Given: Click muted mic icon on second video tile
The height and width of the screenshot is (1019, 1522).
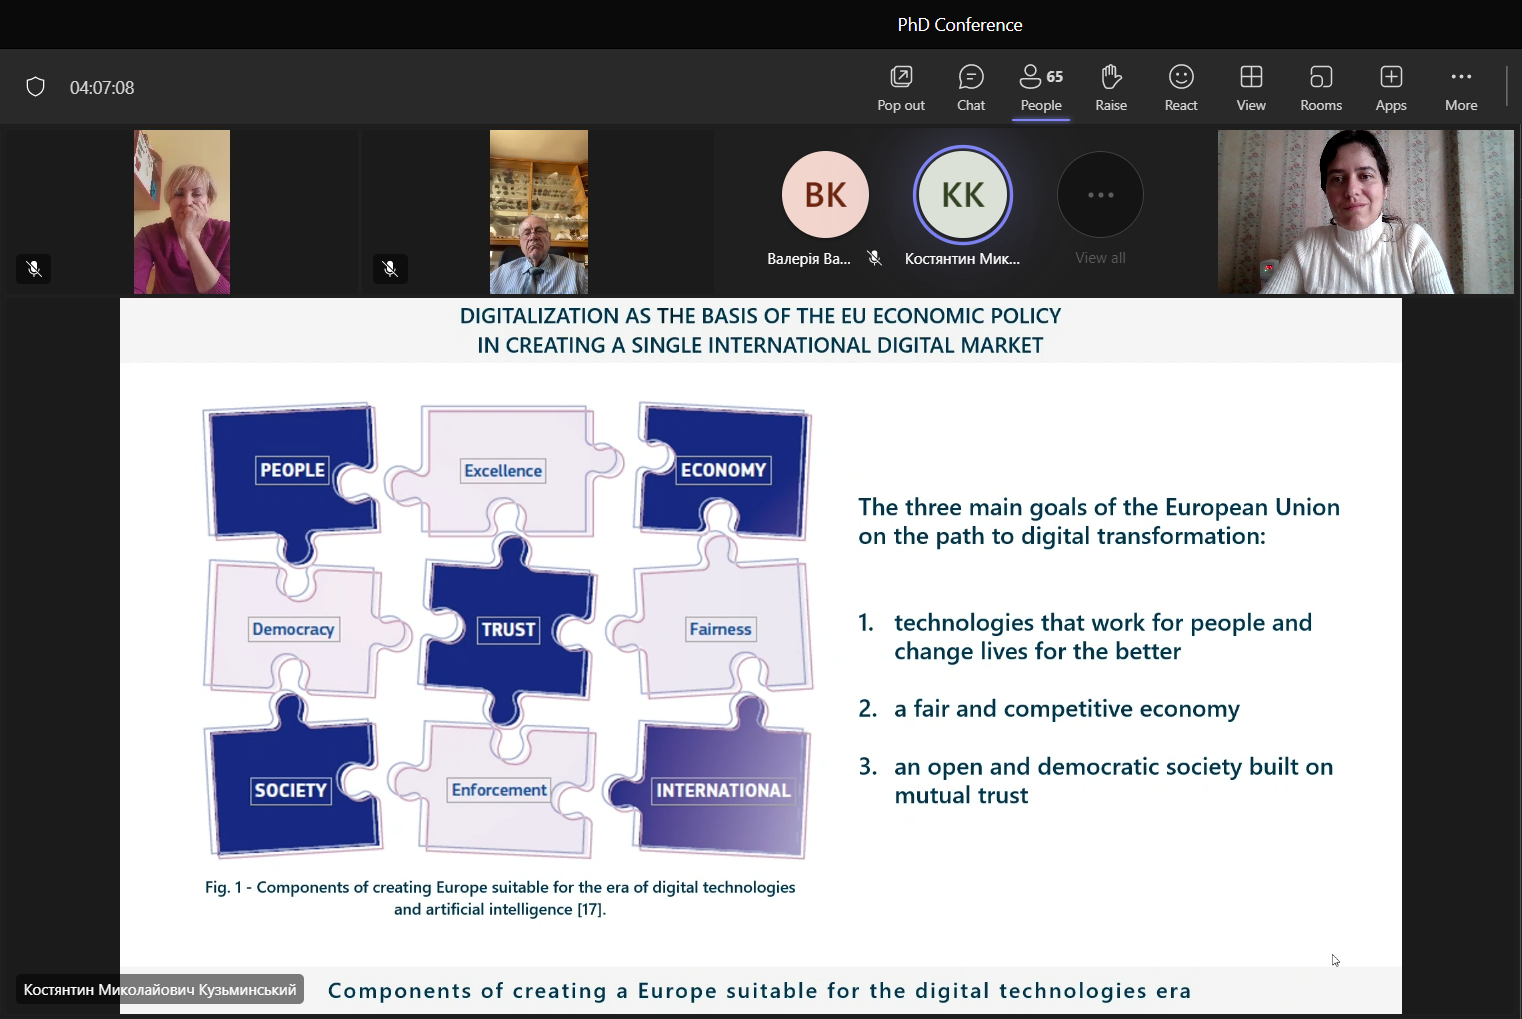Looking at the screenshot, I should [390, 269].
